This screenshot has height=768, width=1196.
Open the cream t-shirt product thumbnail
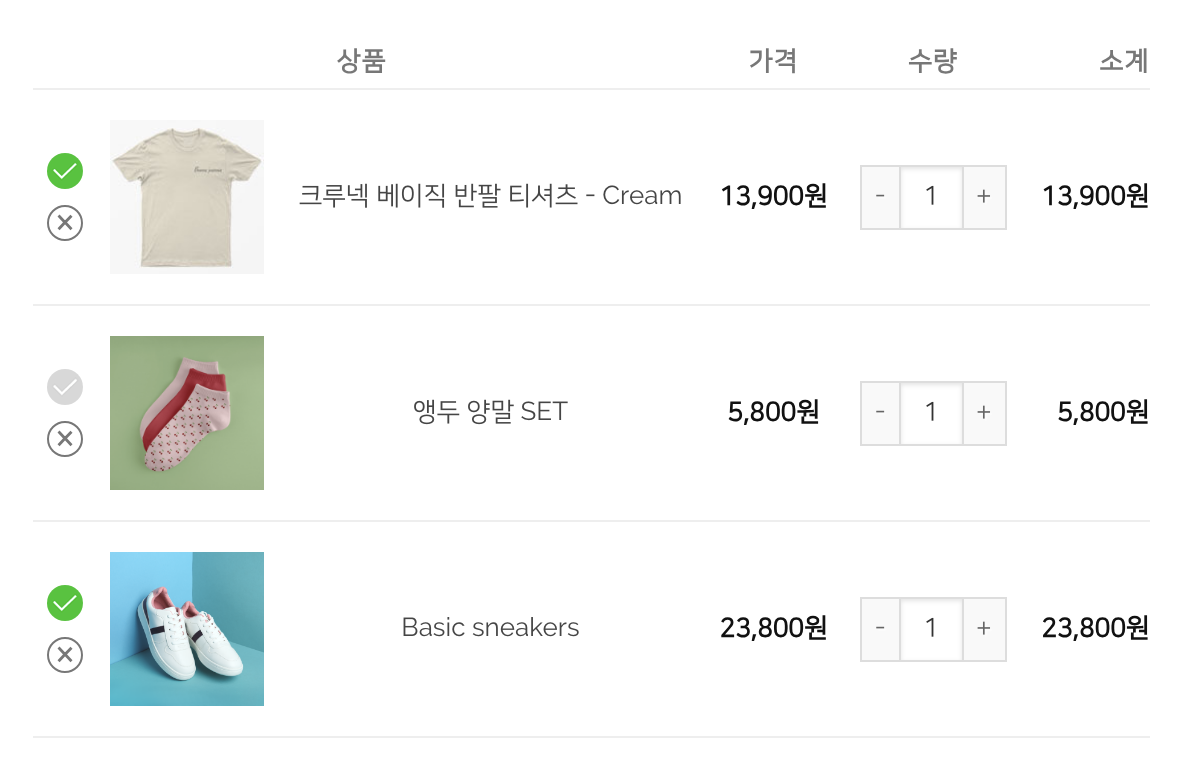click(187, 197)
